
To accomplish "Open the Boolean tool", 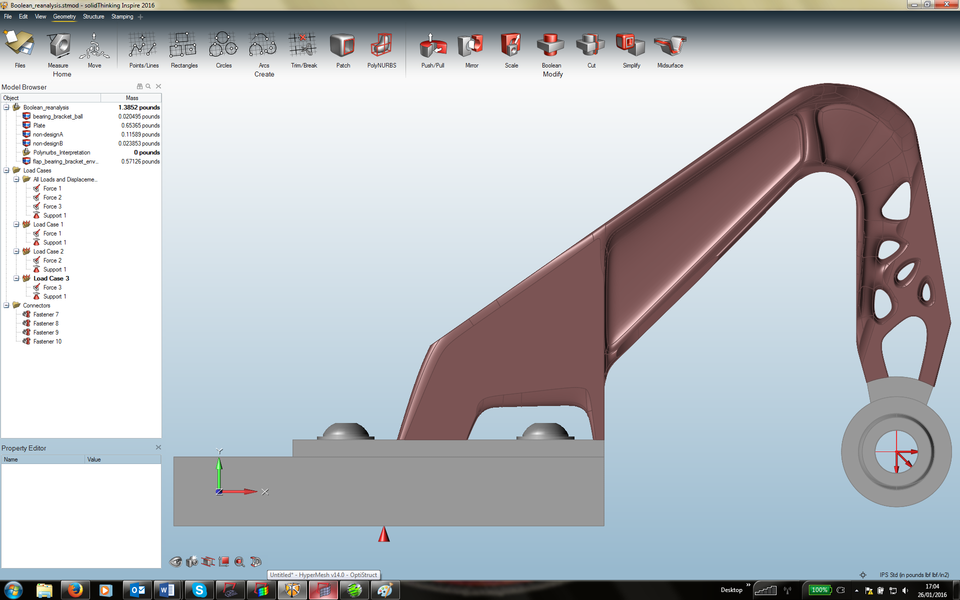I will point(551,45).
